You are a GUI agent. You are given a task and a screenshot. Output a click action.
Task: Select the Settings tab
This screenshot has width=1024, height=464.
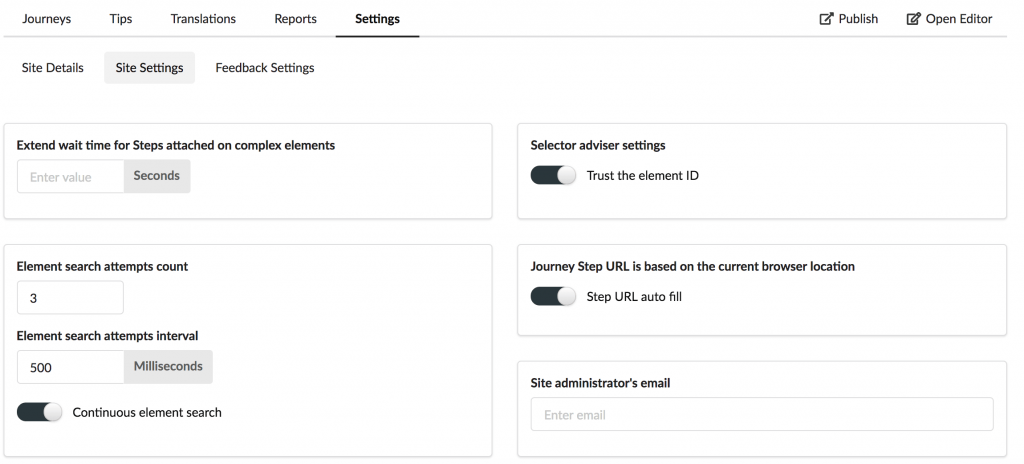pos(377,19)
